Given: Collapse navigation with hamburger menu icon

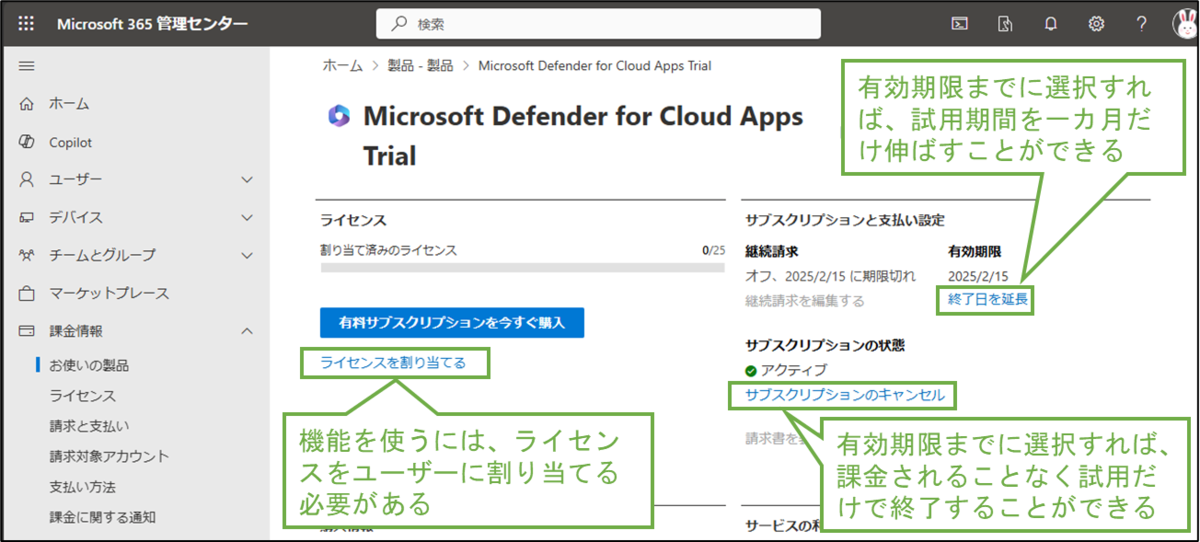Looking at the screenshot, I should point(27,66).
